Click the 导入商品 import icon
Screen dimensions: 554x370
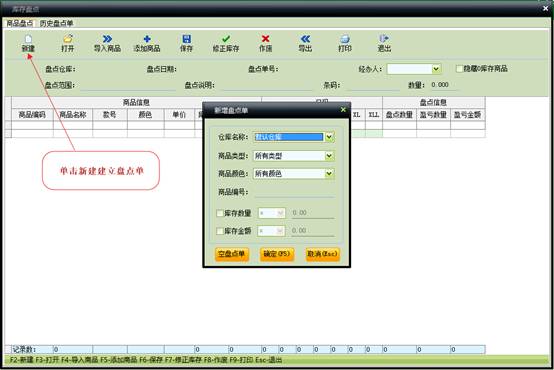(107, 43)
